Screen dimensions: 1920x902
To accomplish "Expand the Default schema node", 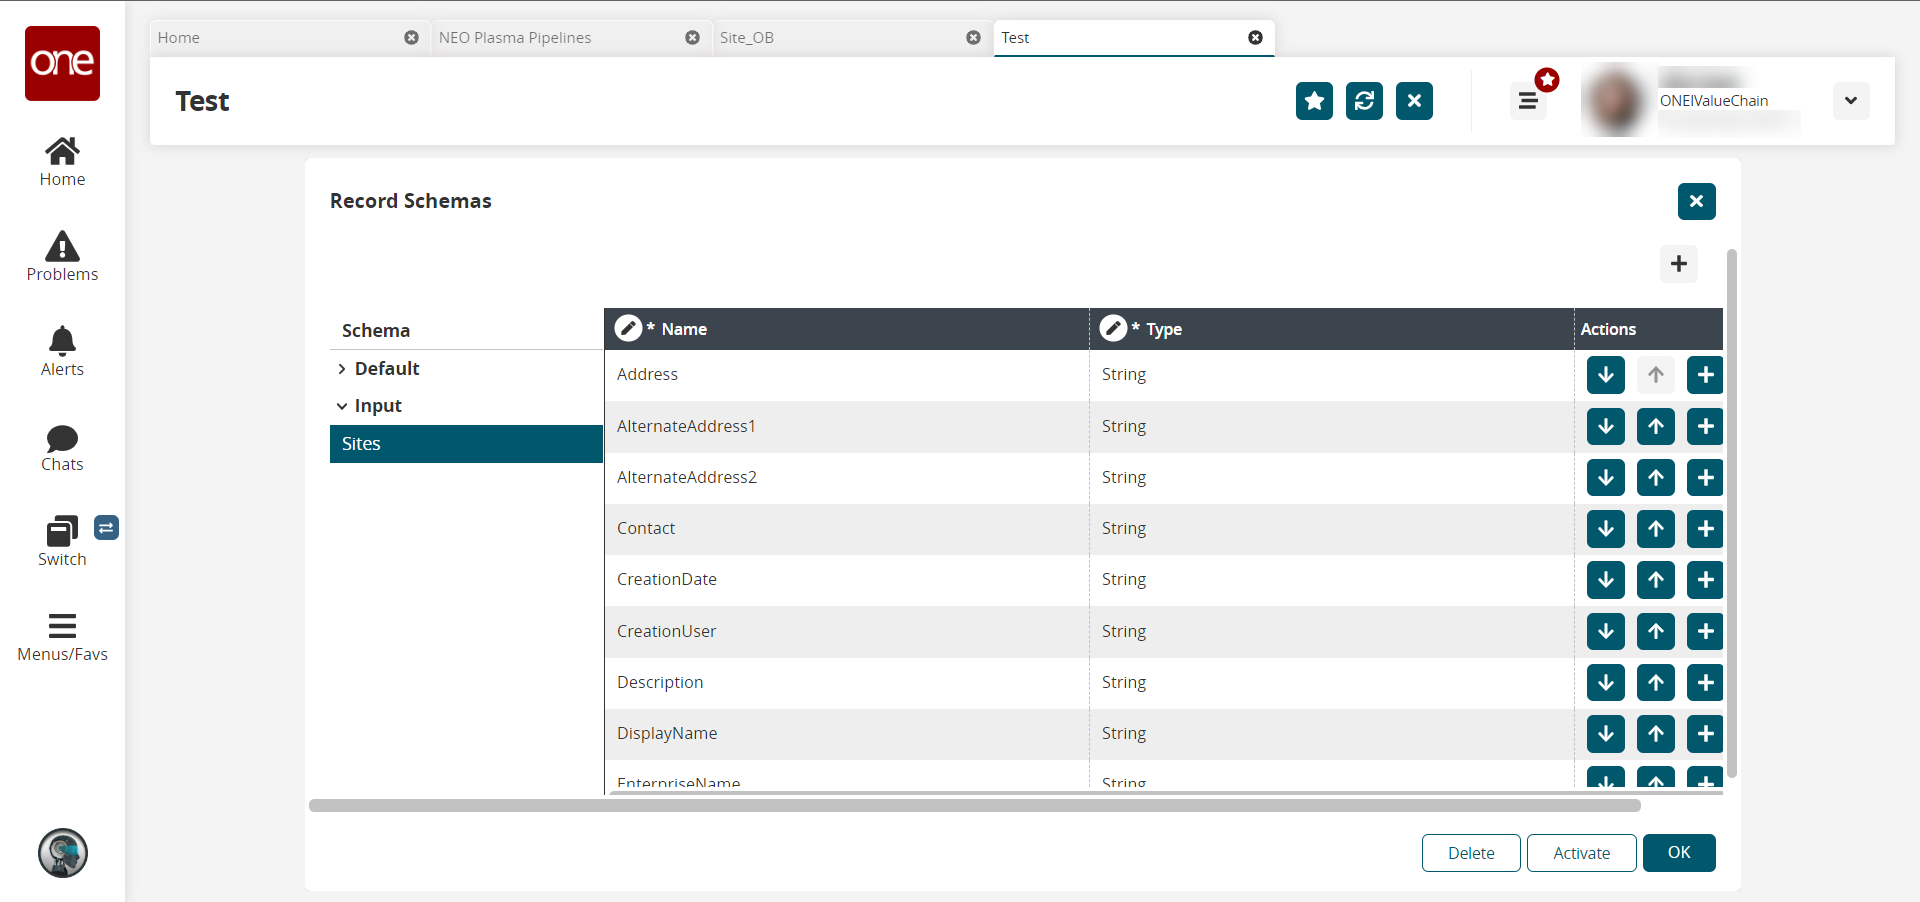I will tap(342, 369).
